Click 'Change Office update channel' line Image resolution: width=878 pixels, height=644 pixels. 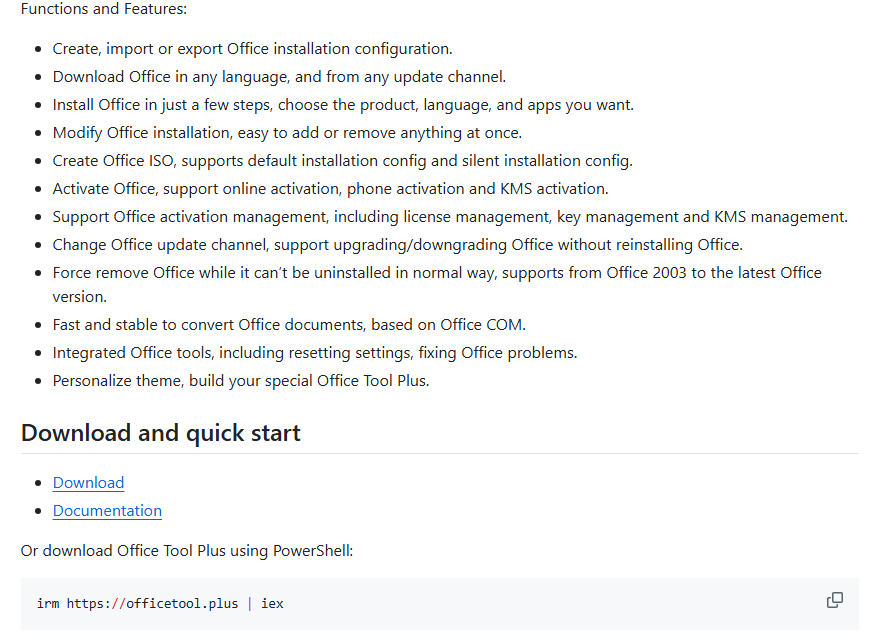pos(398,245)
